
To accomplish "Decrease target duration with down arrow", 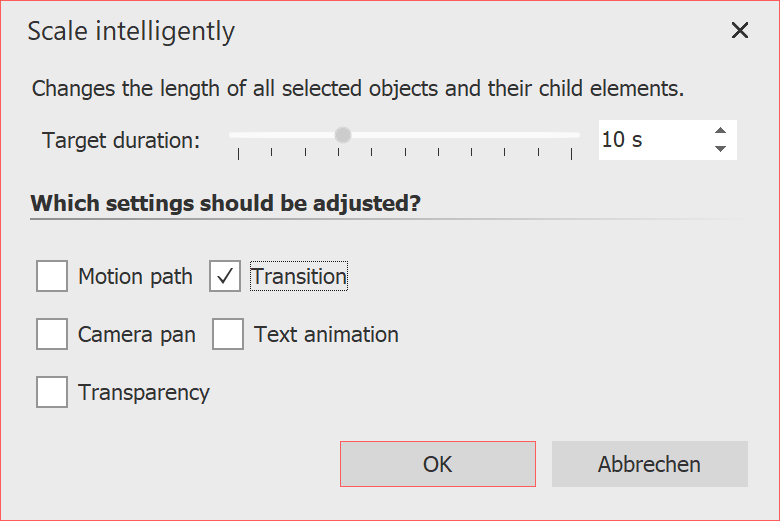I will pos(720,149).
